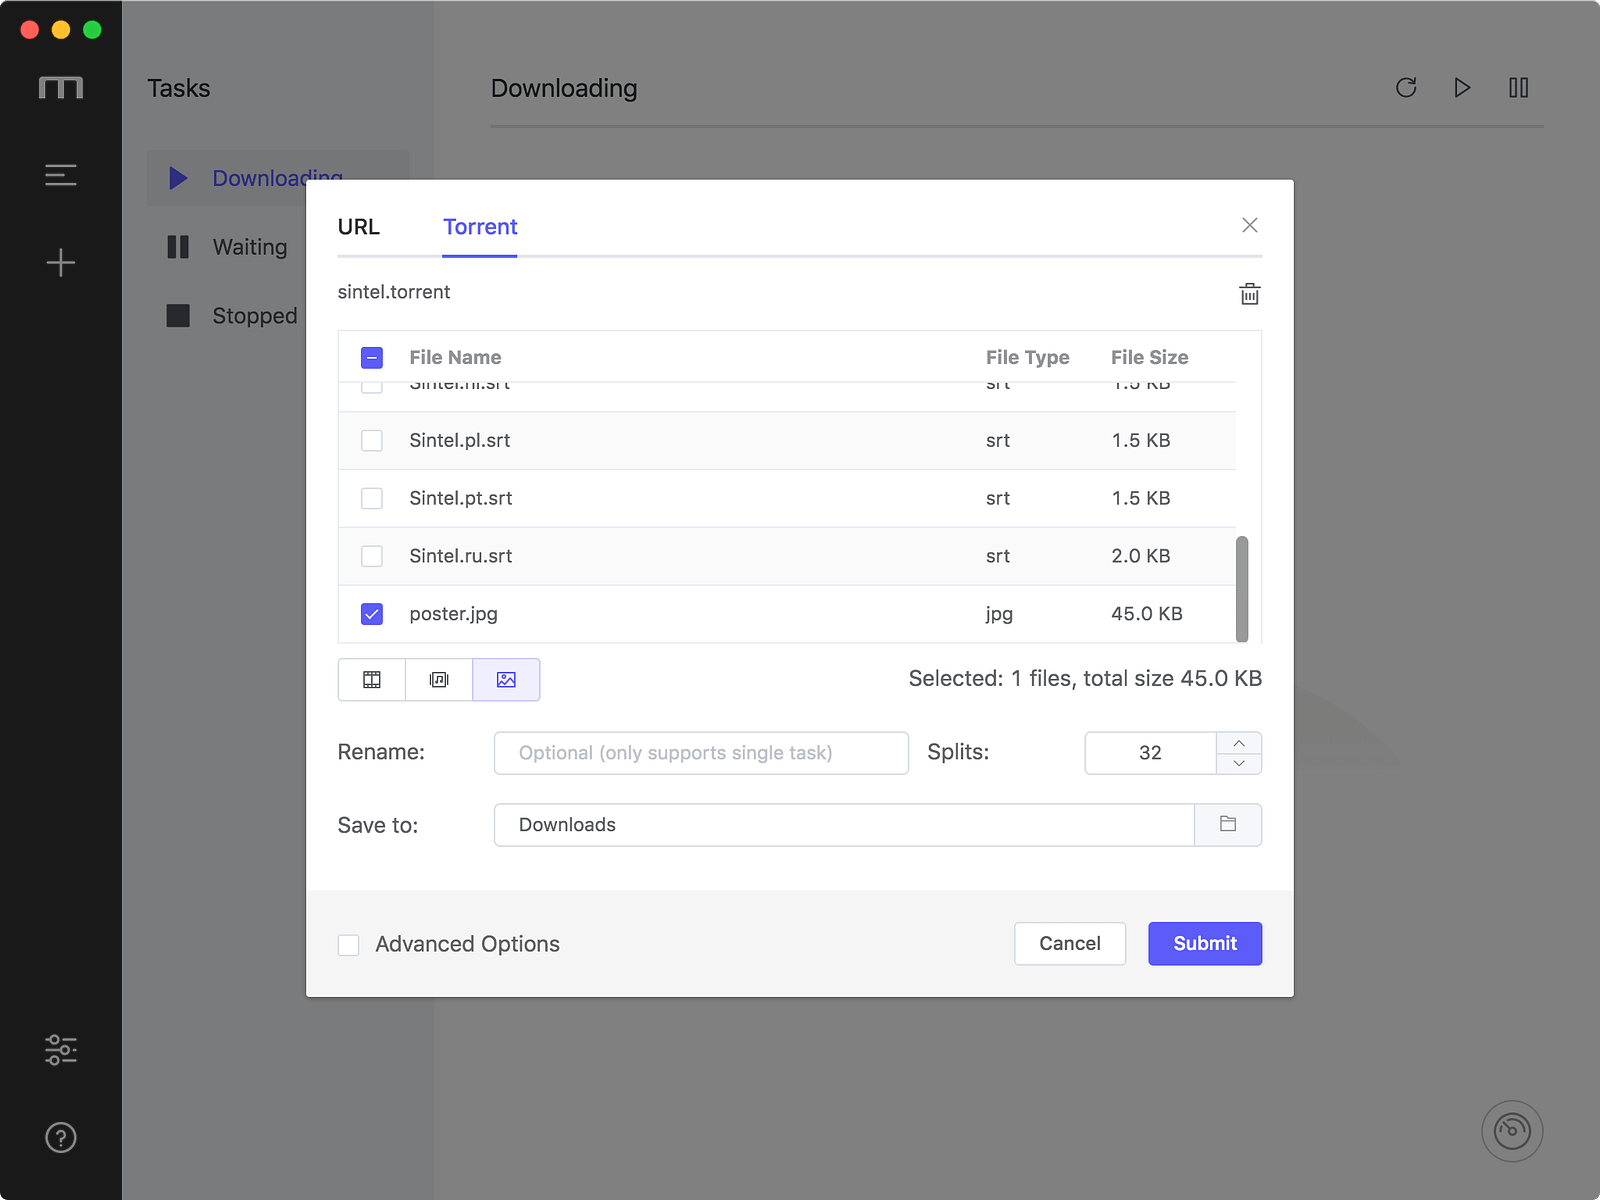Click the Motrix logo in sidebar

pos(61,88)
